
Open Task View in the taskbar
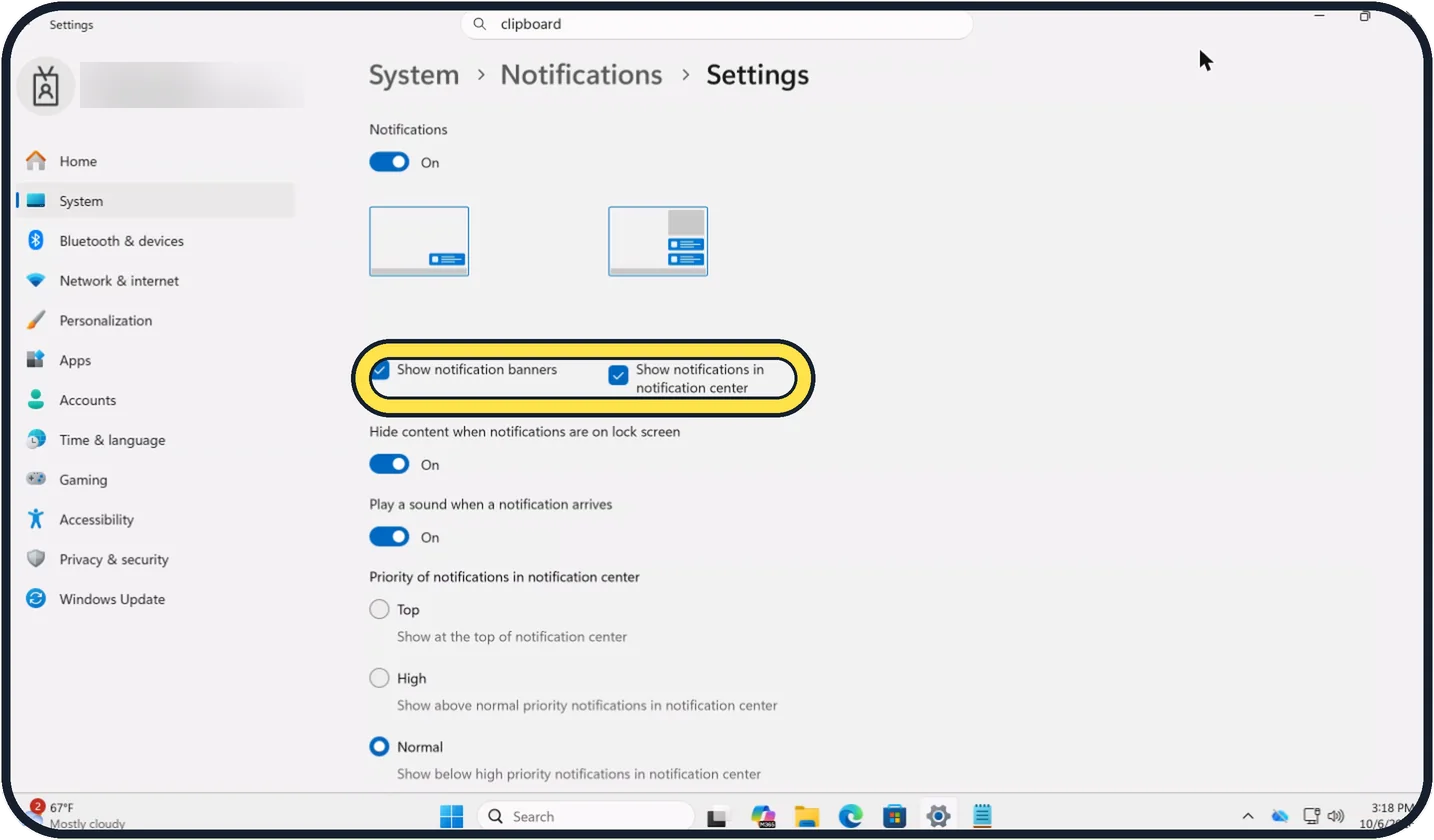tap(717, 817)
